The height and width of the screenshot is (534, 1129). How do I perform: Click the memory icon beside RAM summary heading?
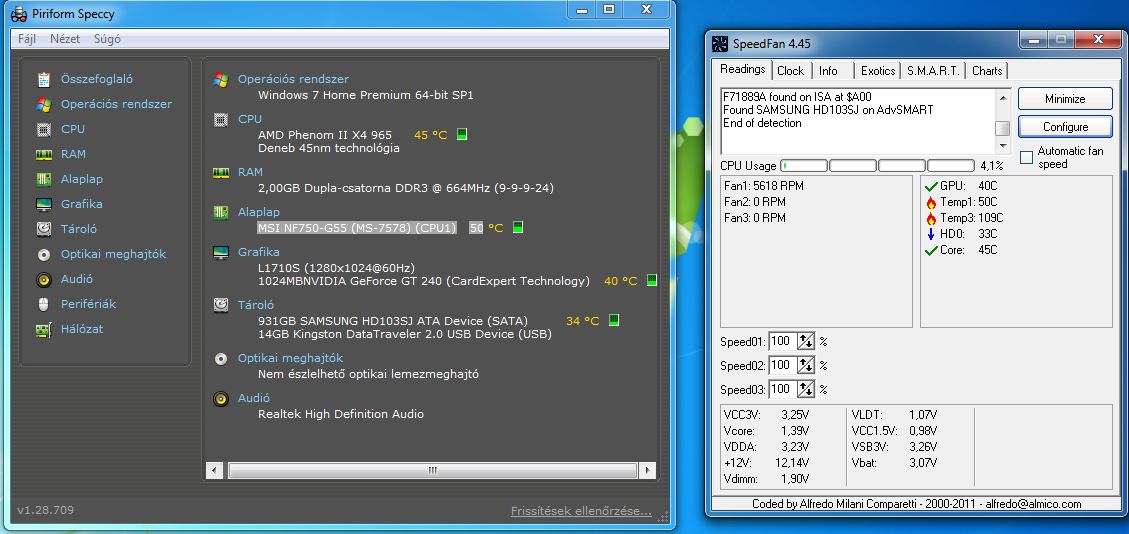click(x=221, y=173)
